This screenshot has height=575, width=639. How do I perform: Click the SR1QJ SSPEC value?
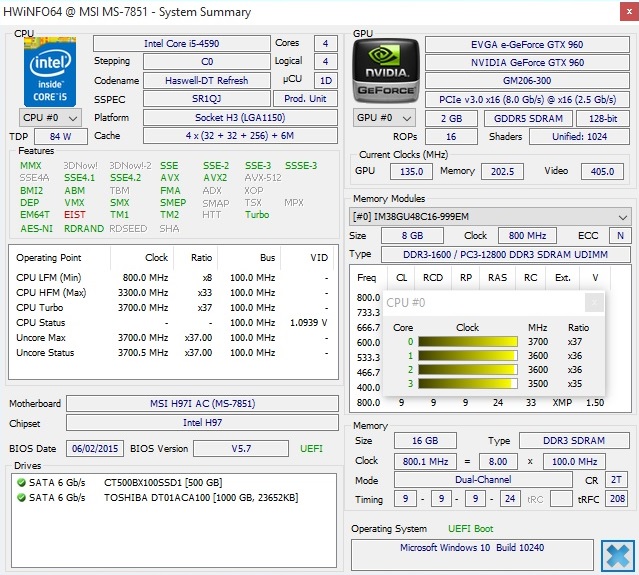[x=207, y=99]
